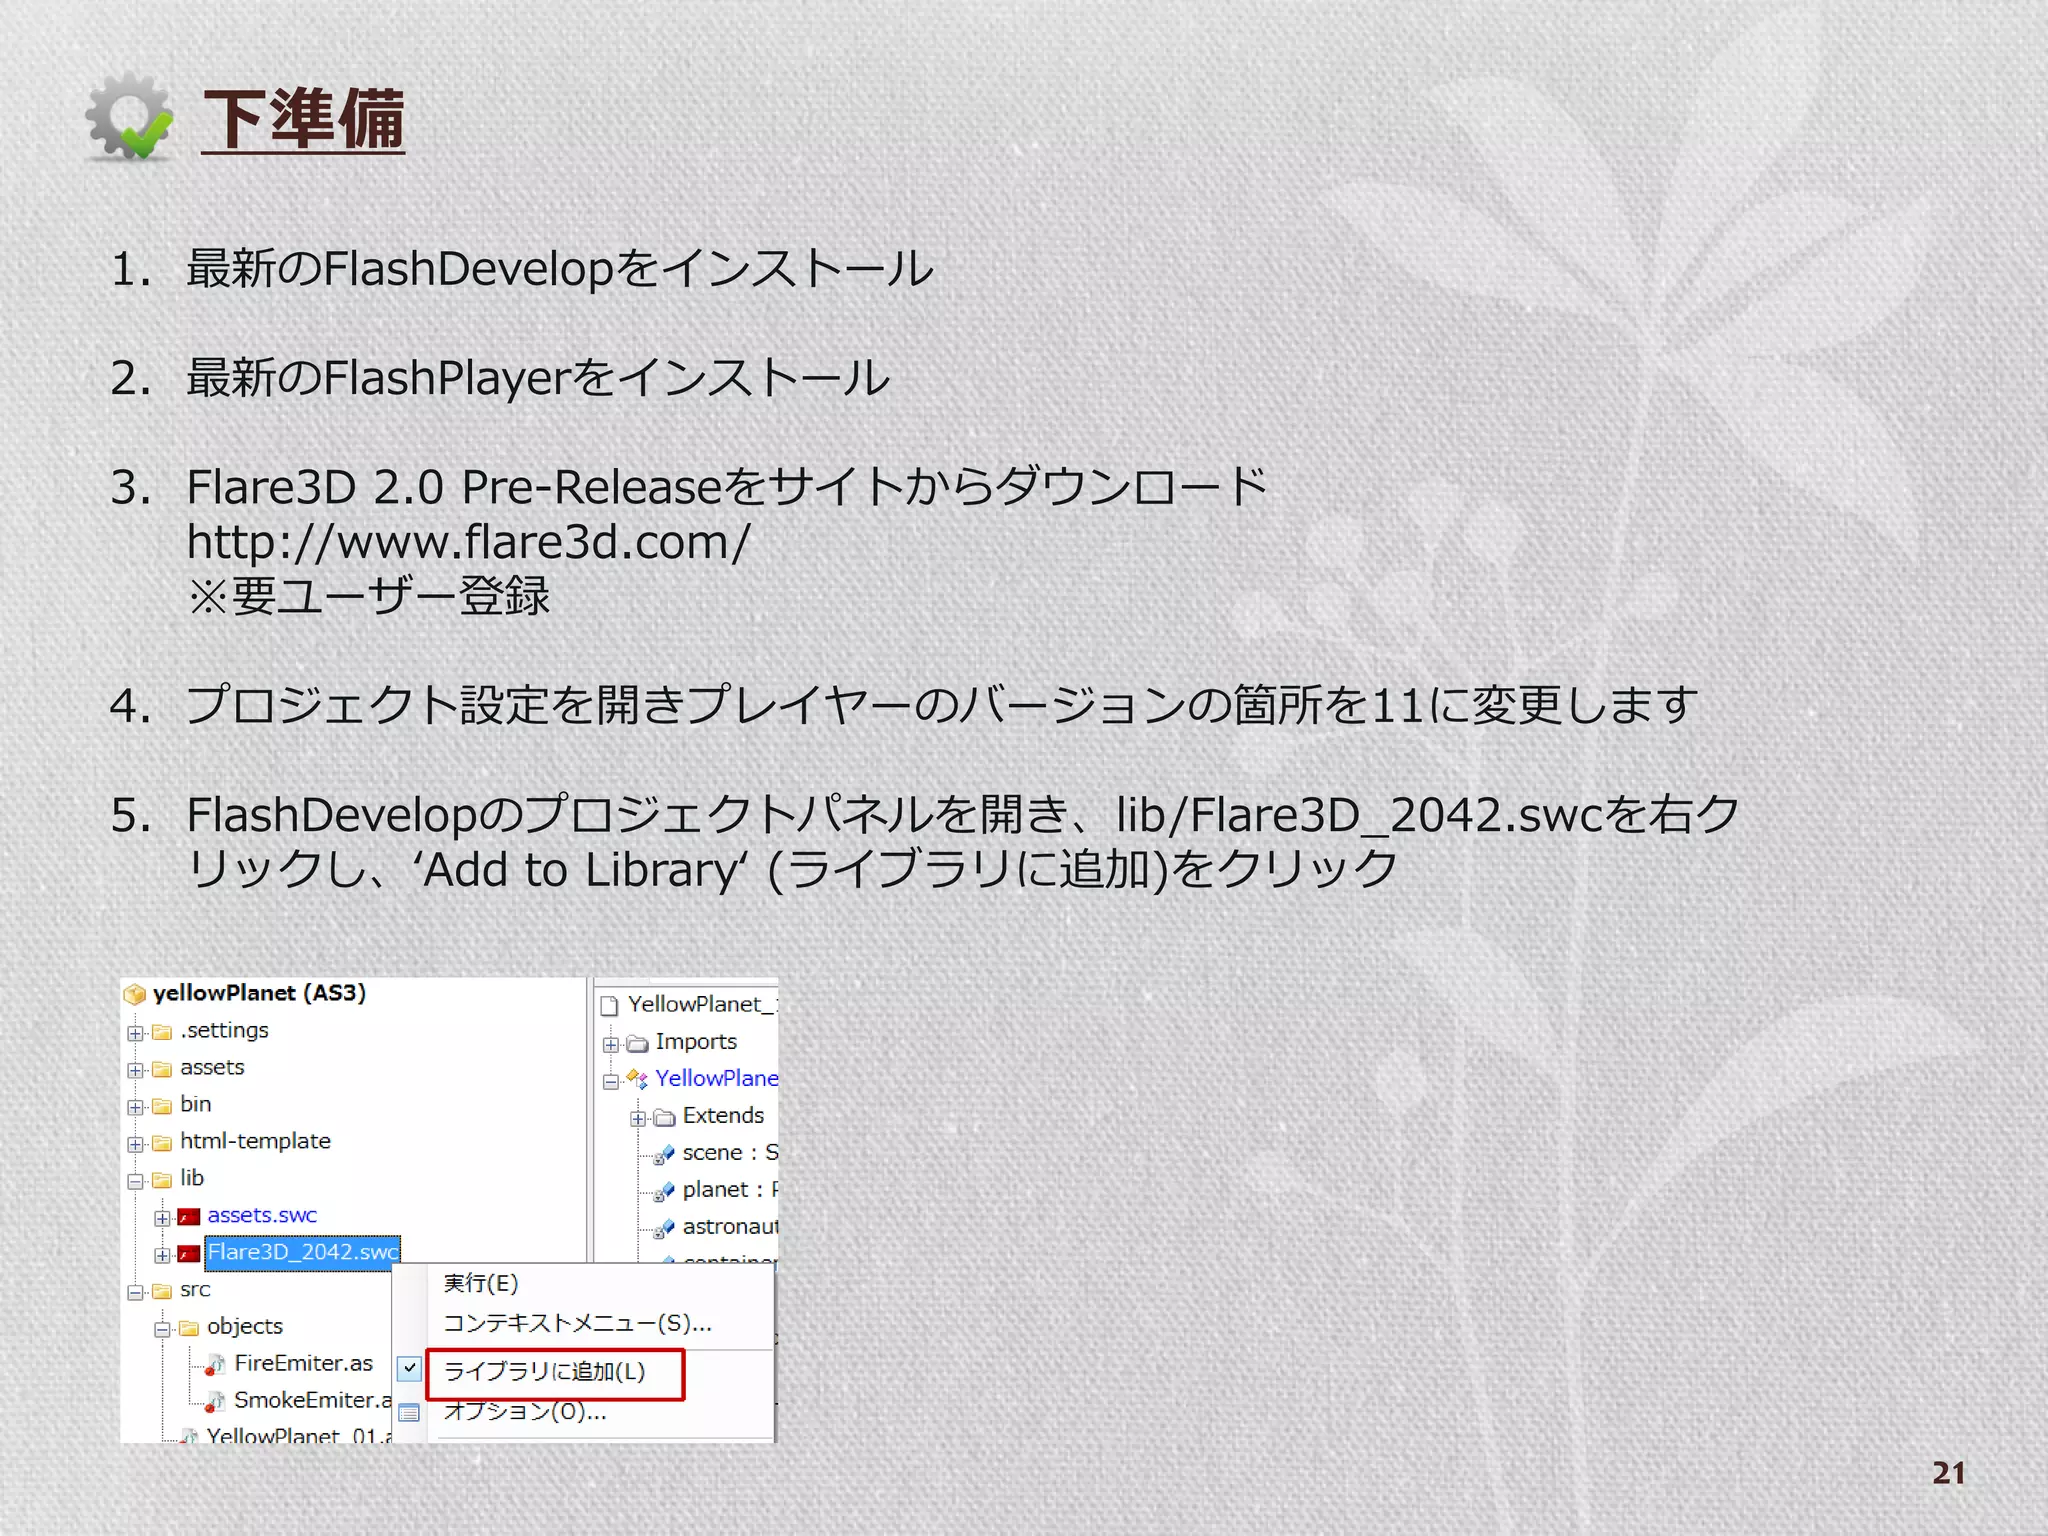This screenshot has width=2048, height=1536.
Task: Choose コンテキストメニュー(S)... from the context menu
Action: (x=577, y=1323)
